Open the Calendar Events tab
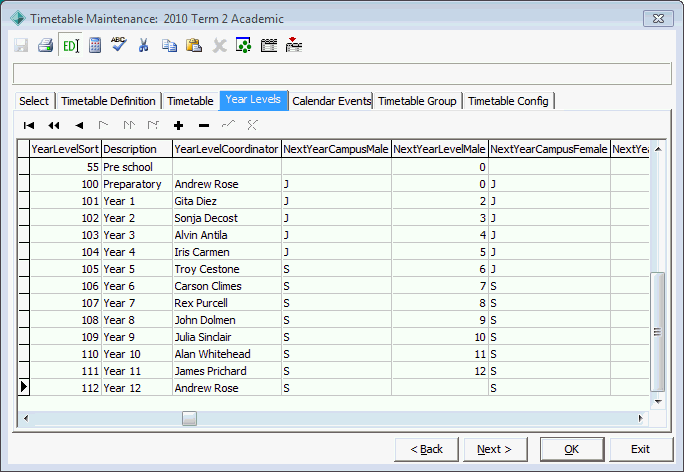This screenshot has height=472, width=684. coord(332,101)
